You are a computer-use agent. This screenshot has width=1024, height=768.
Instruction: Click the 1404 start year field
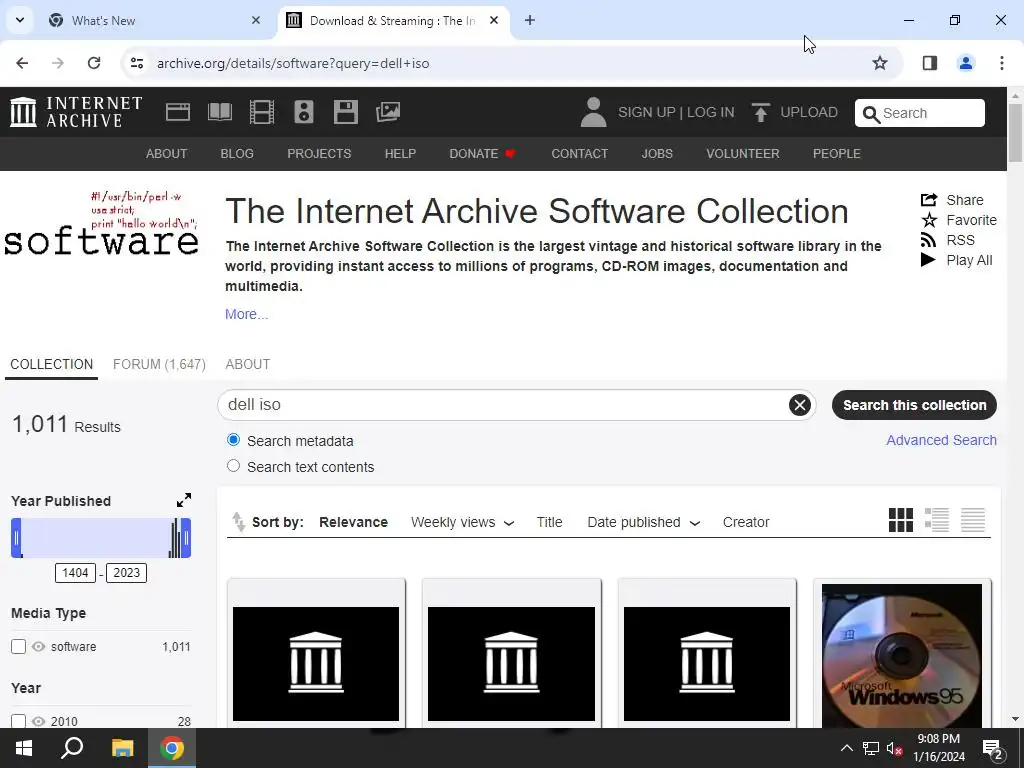pos(75,573)
